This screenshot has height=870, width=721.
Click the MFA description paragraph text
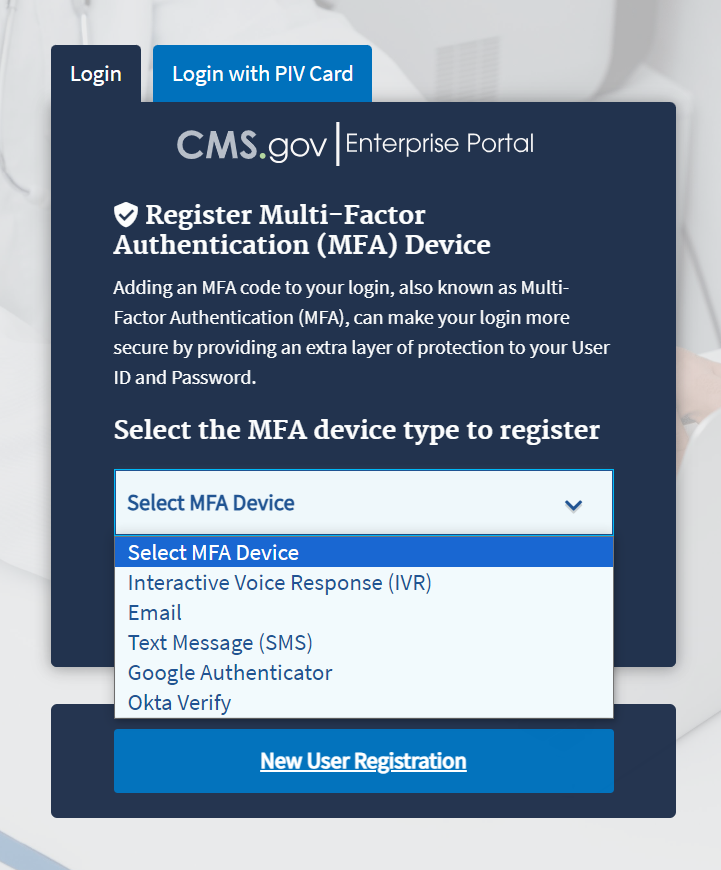coord(361,334)
